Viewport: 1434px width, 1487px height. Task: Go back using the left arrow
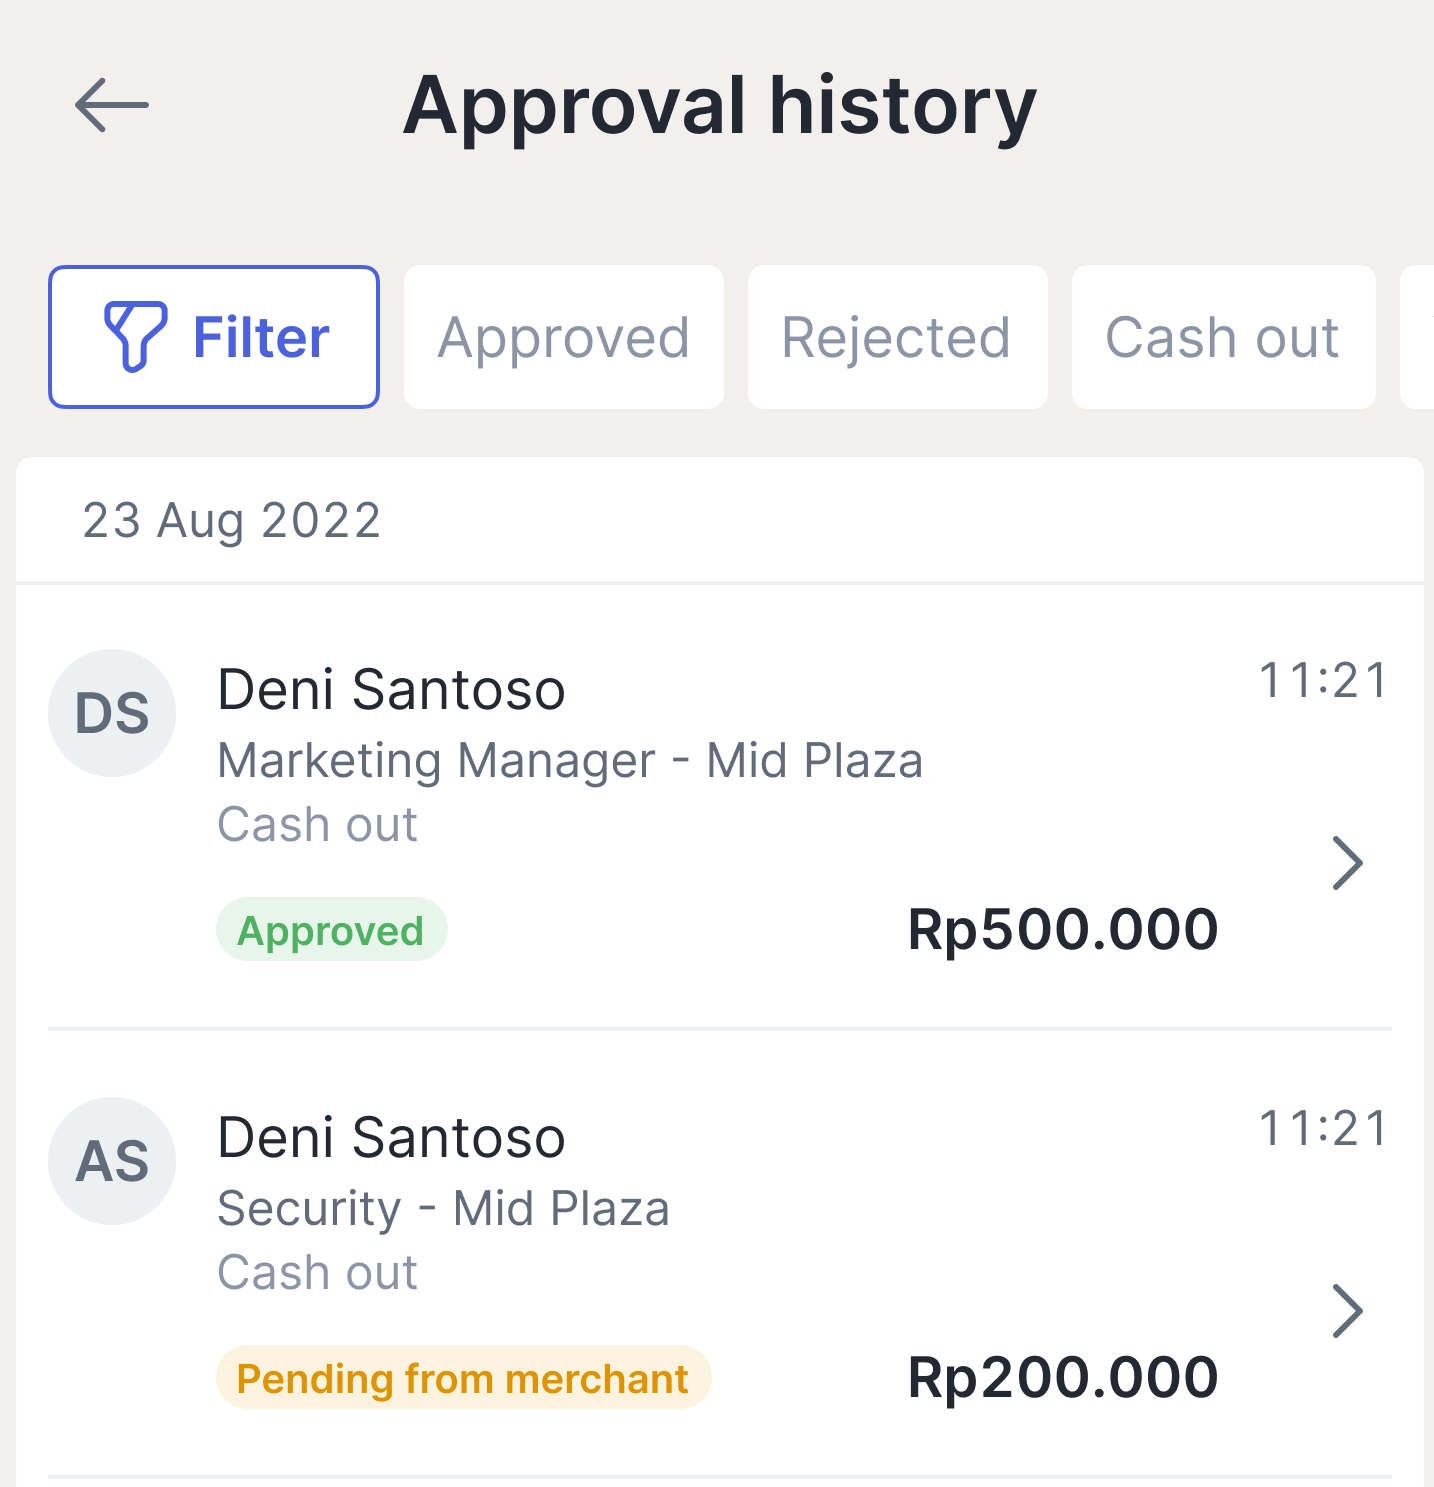[x=111, y=105]
